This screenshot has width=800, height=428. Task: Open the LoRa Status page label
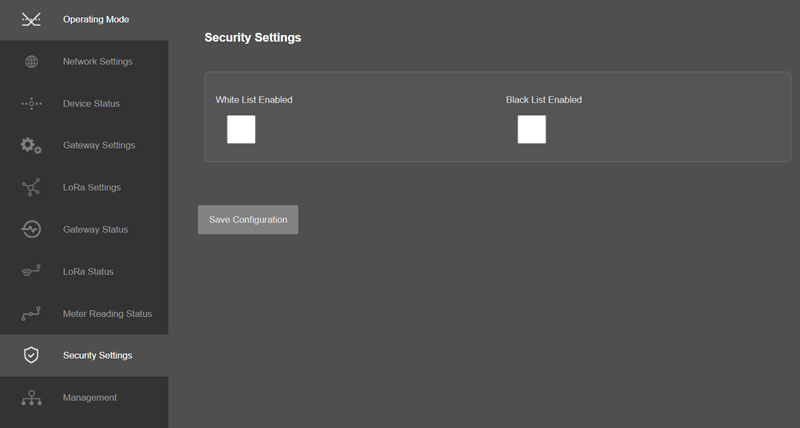point(88,272)
